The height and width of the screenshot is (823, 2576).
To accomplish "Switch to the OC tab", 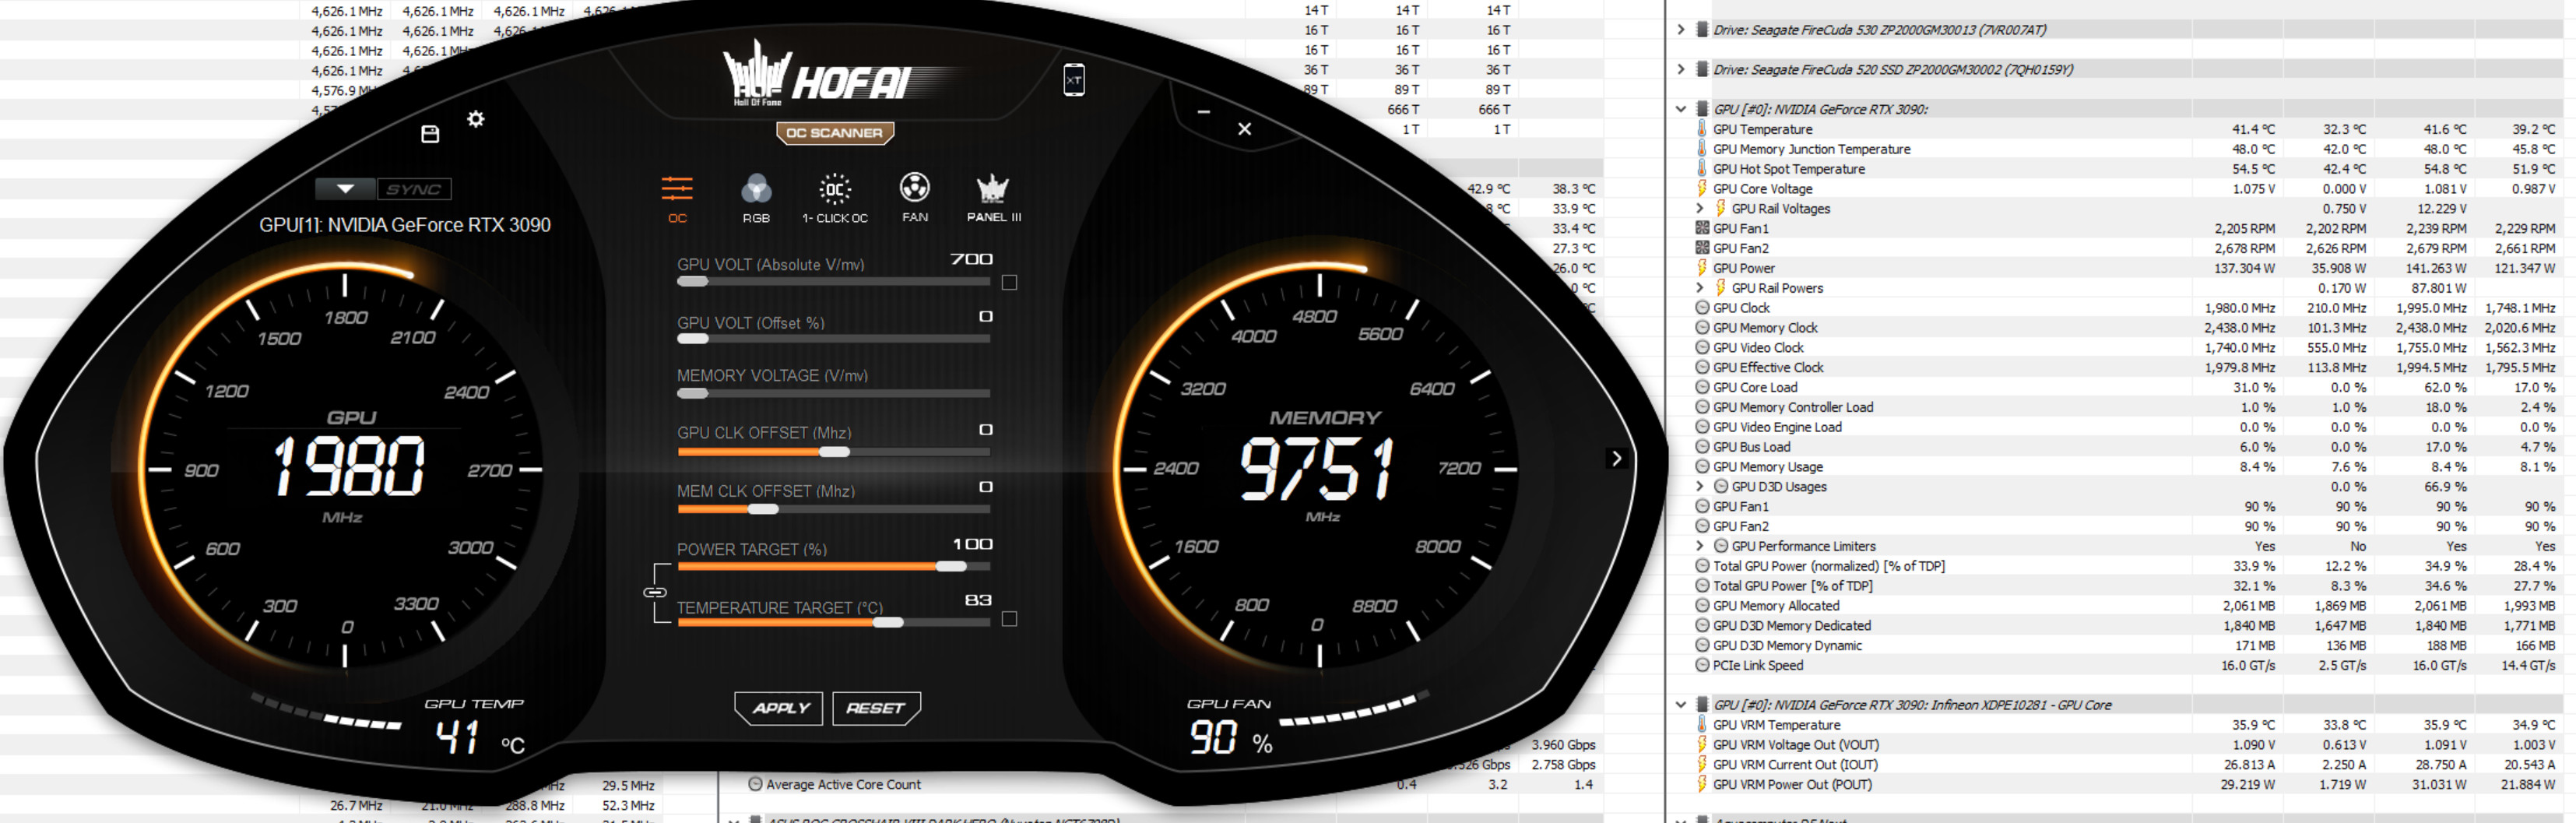I will click(677, 198).
